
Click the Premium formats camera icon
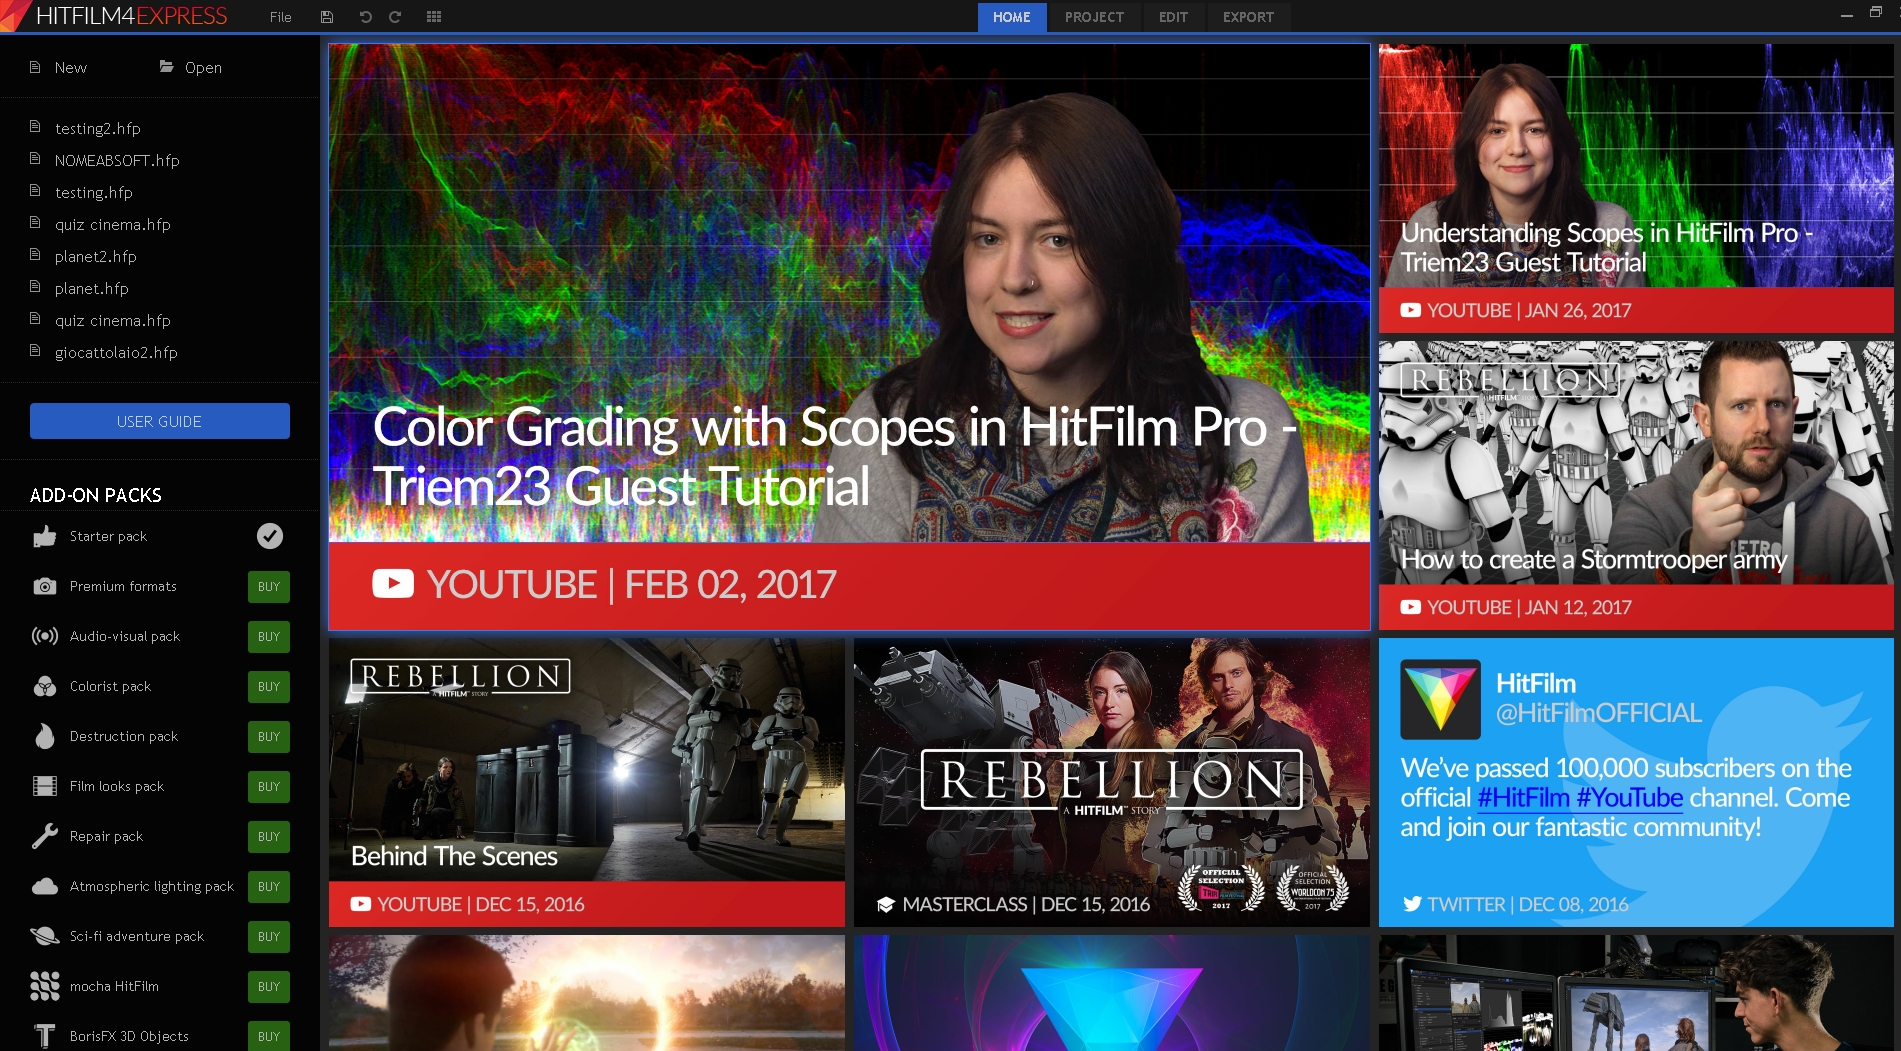45,586
